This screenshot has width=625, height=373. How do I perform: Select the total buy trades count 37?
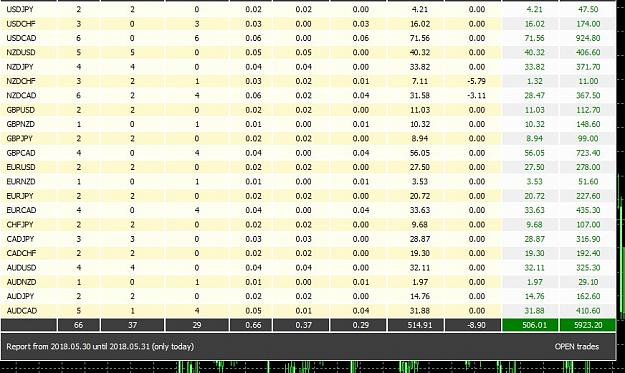(x=132, y=325)
